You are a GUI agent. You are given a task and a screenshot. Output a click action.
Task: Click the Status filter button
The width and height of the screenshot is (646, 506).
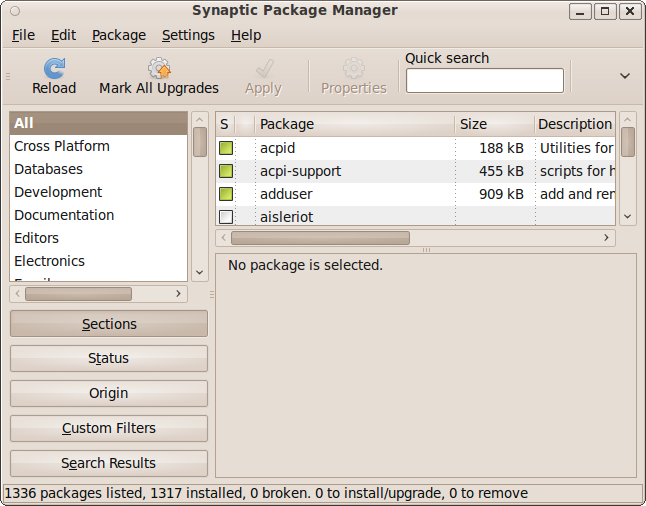pos(109,358)
